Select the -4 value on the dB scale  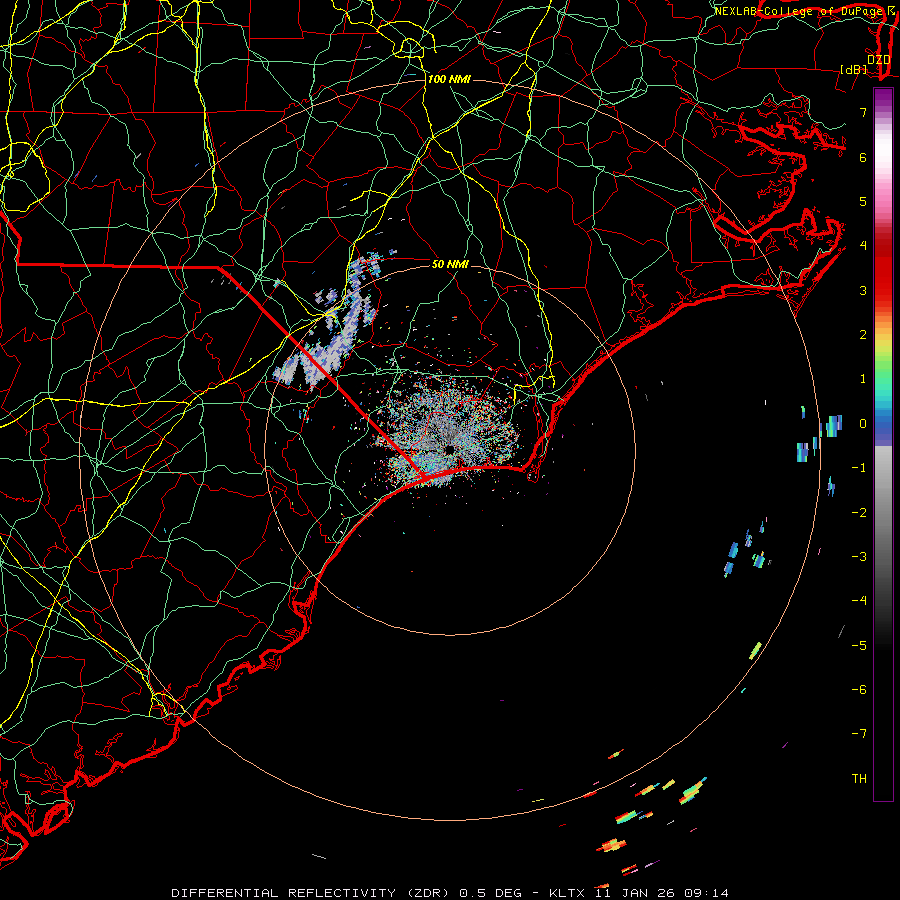[x=859, y=601]
